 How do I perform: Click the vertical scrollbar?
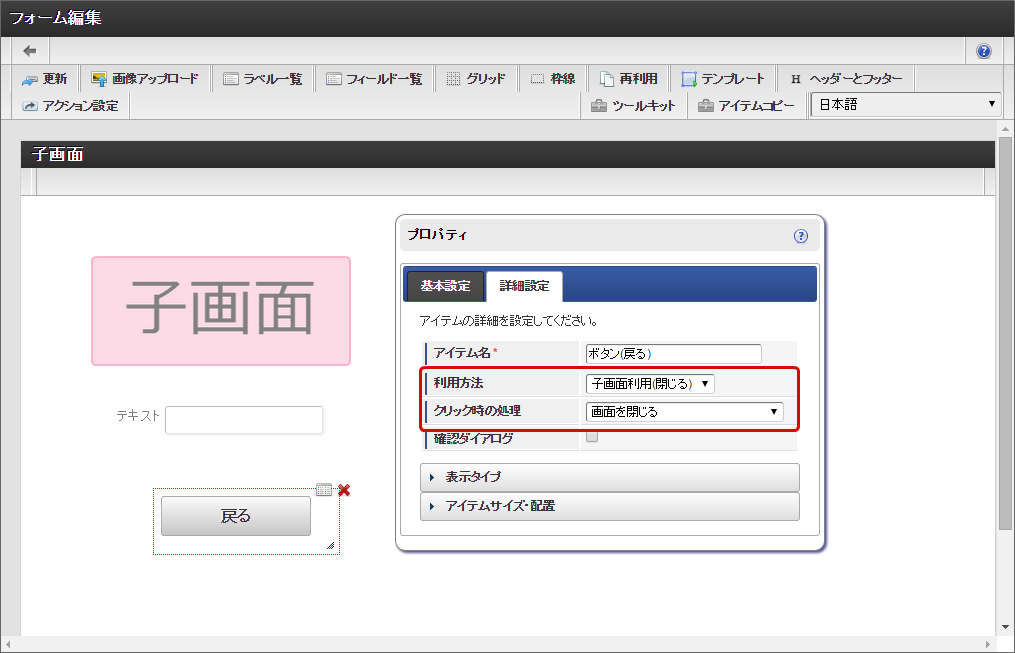(1005, 333)
